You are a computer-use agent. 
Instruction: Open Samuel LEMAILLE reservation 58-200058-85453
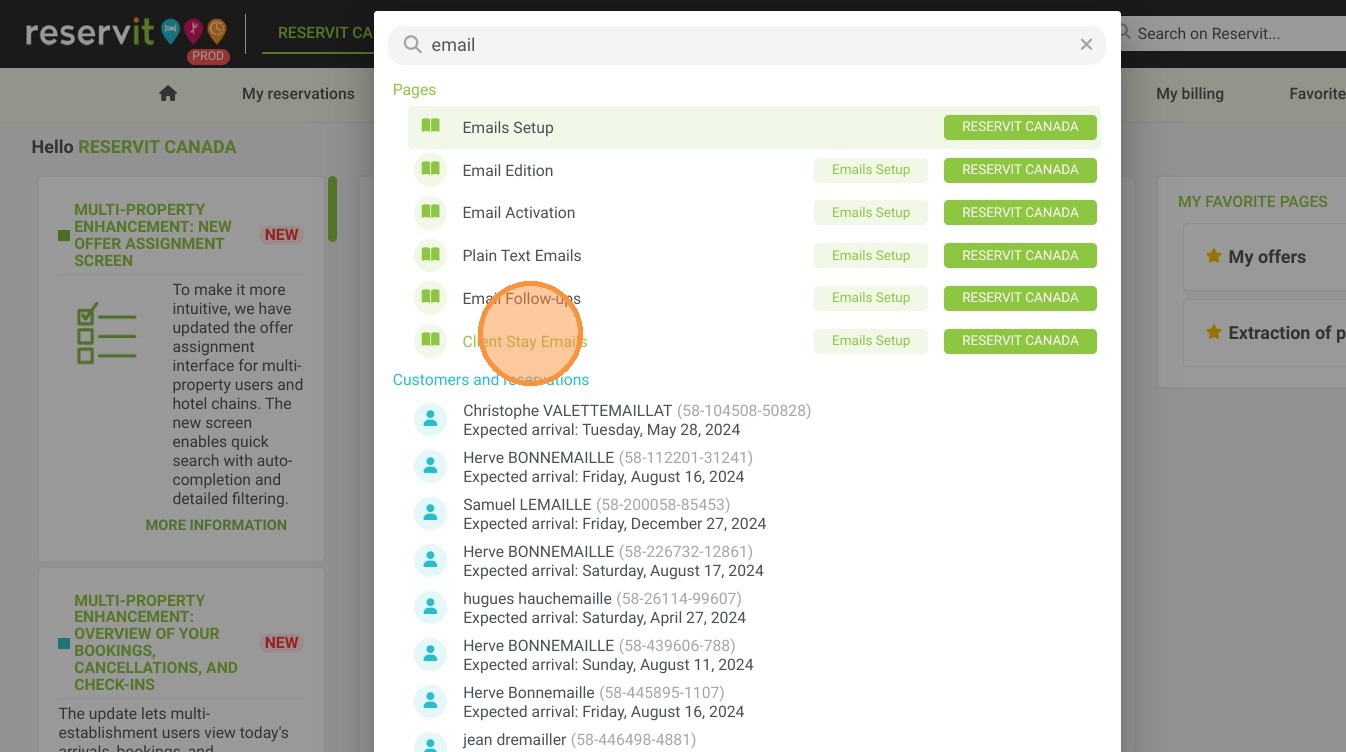pos(614,514)
